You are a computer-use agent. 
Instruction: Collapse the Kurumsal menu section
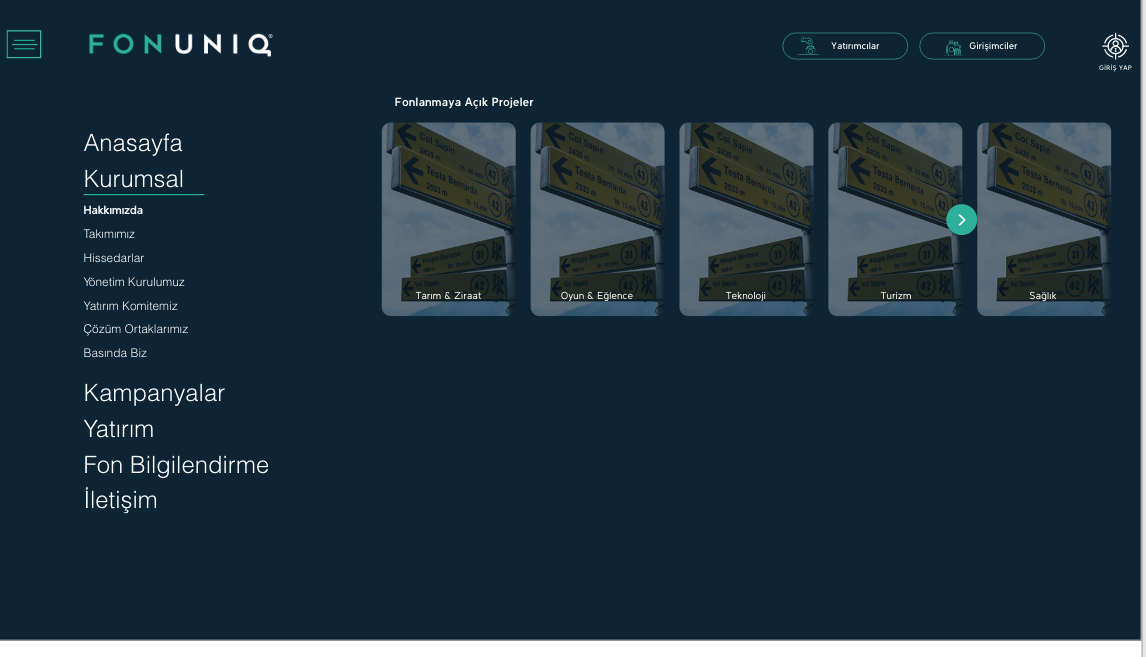tap(134, 179)
